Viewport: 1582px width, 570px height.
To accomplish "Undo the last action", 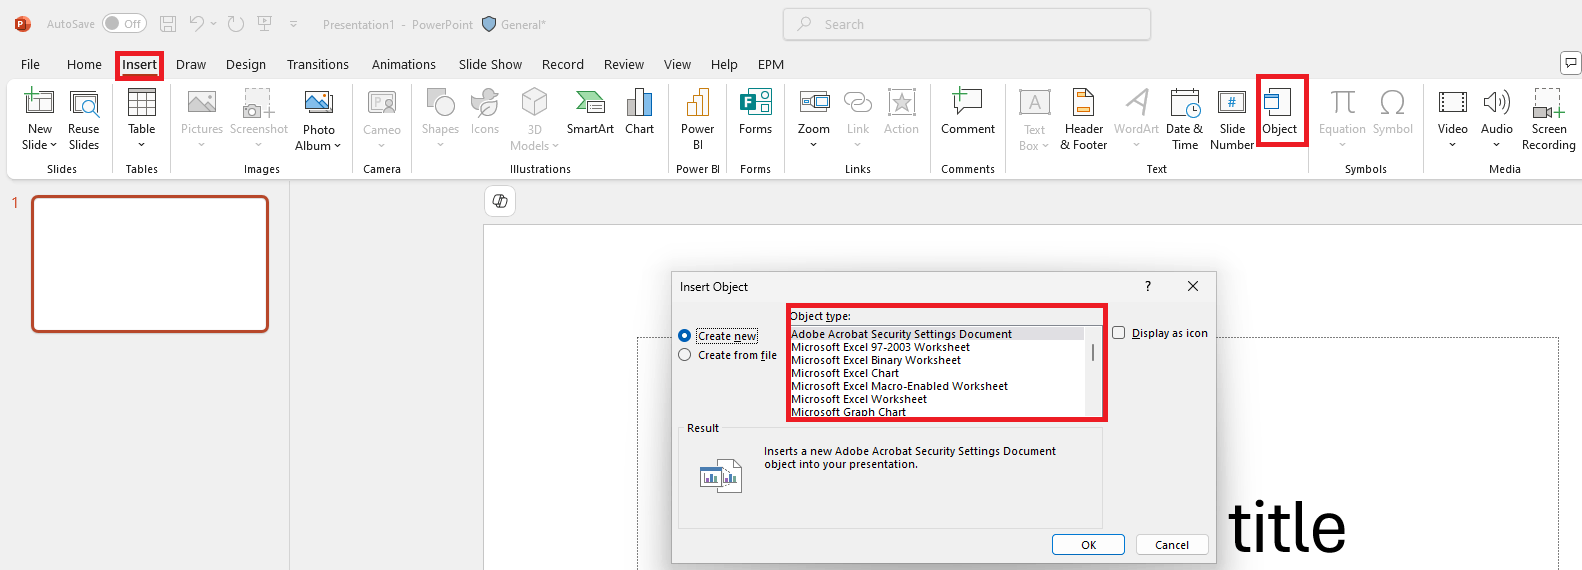I will point(197,24).
